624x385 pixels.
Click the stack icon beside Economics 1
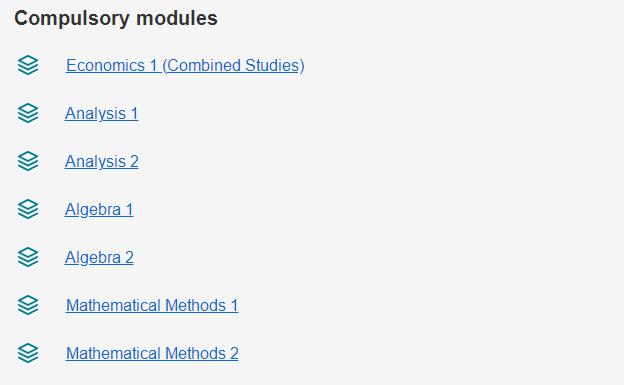28,65
